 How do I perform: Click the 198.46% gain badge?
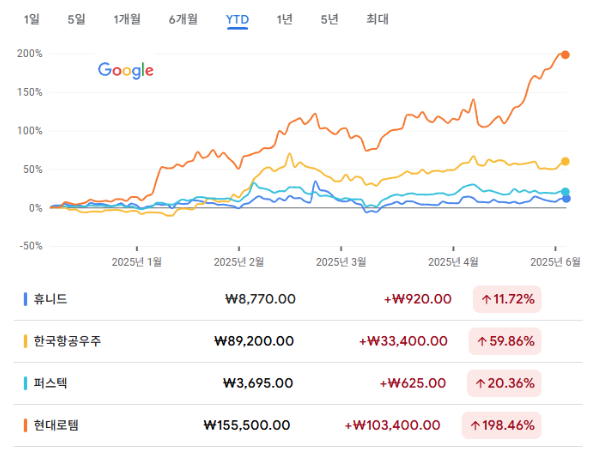[501, 425]
